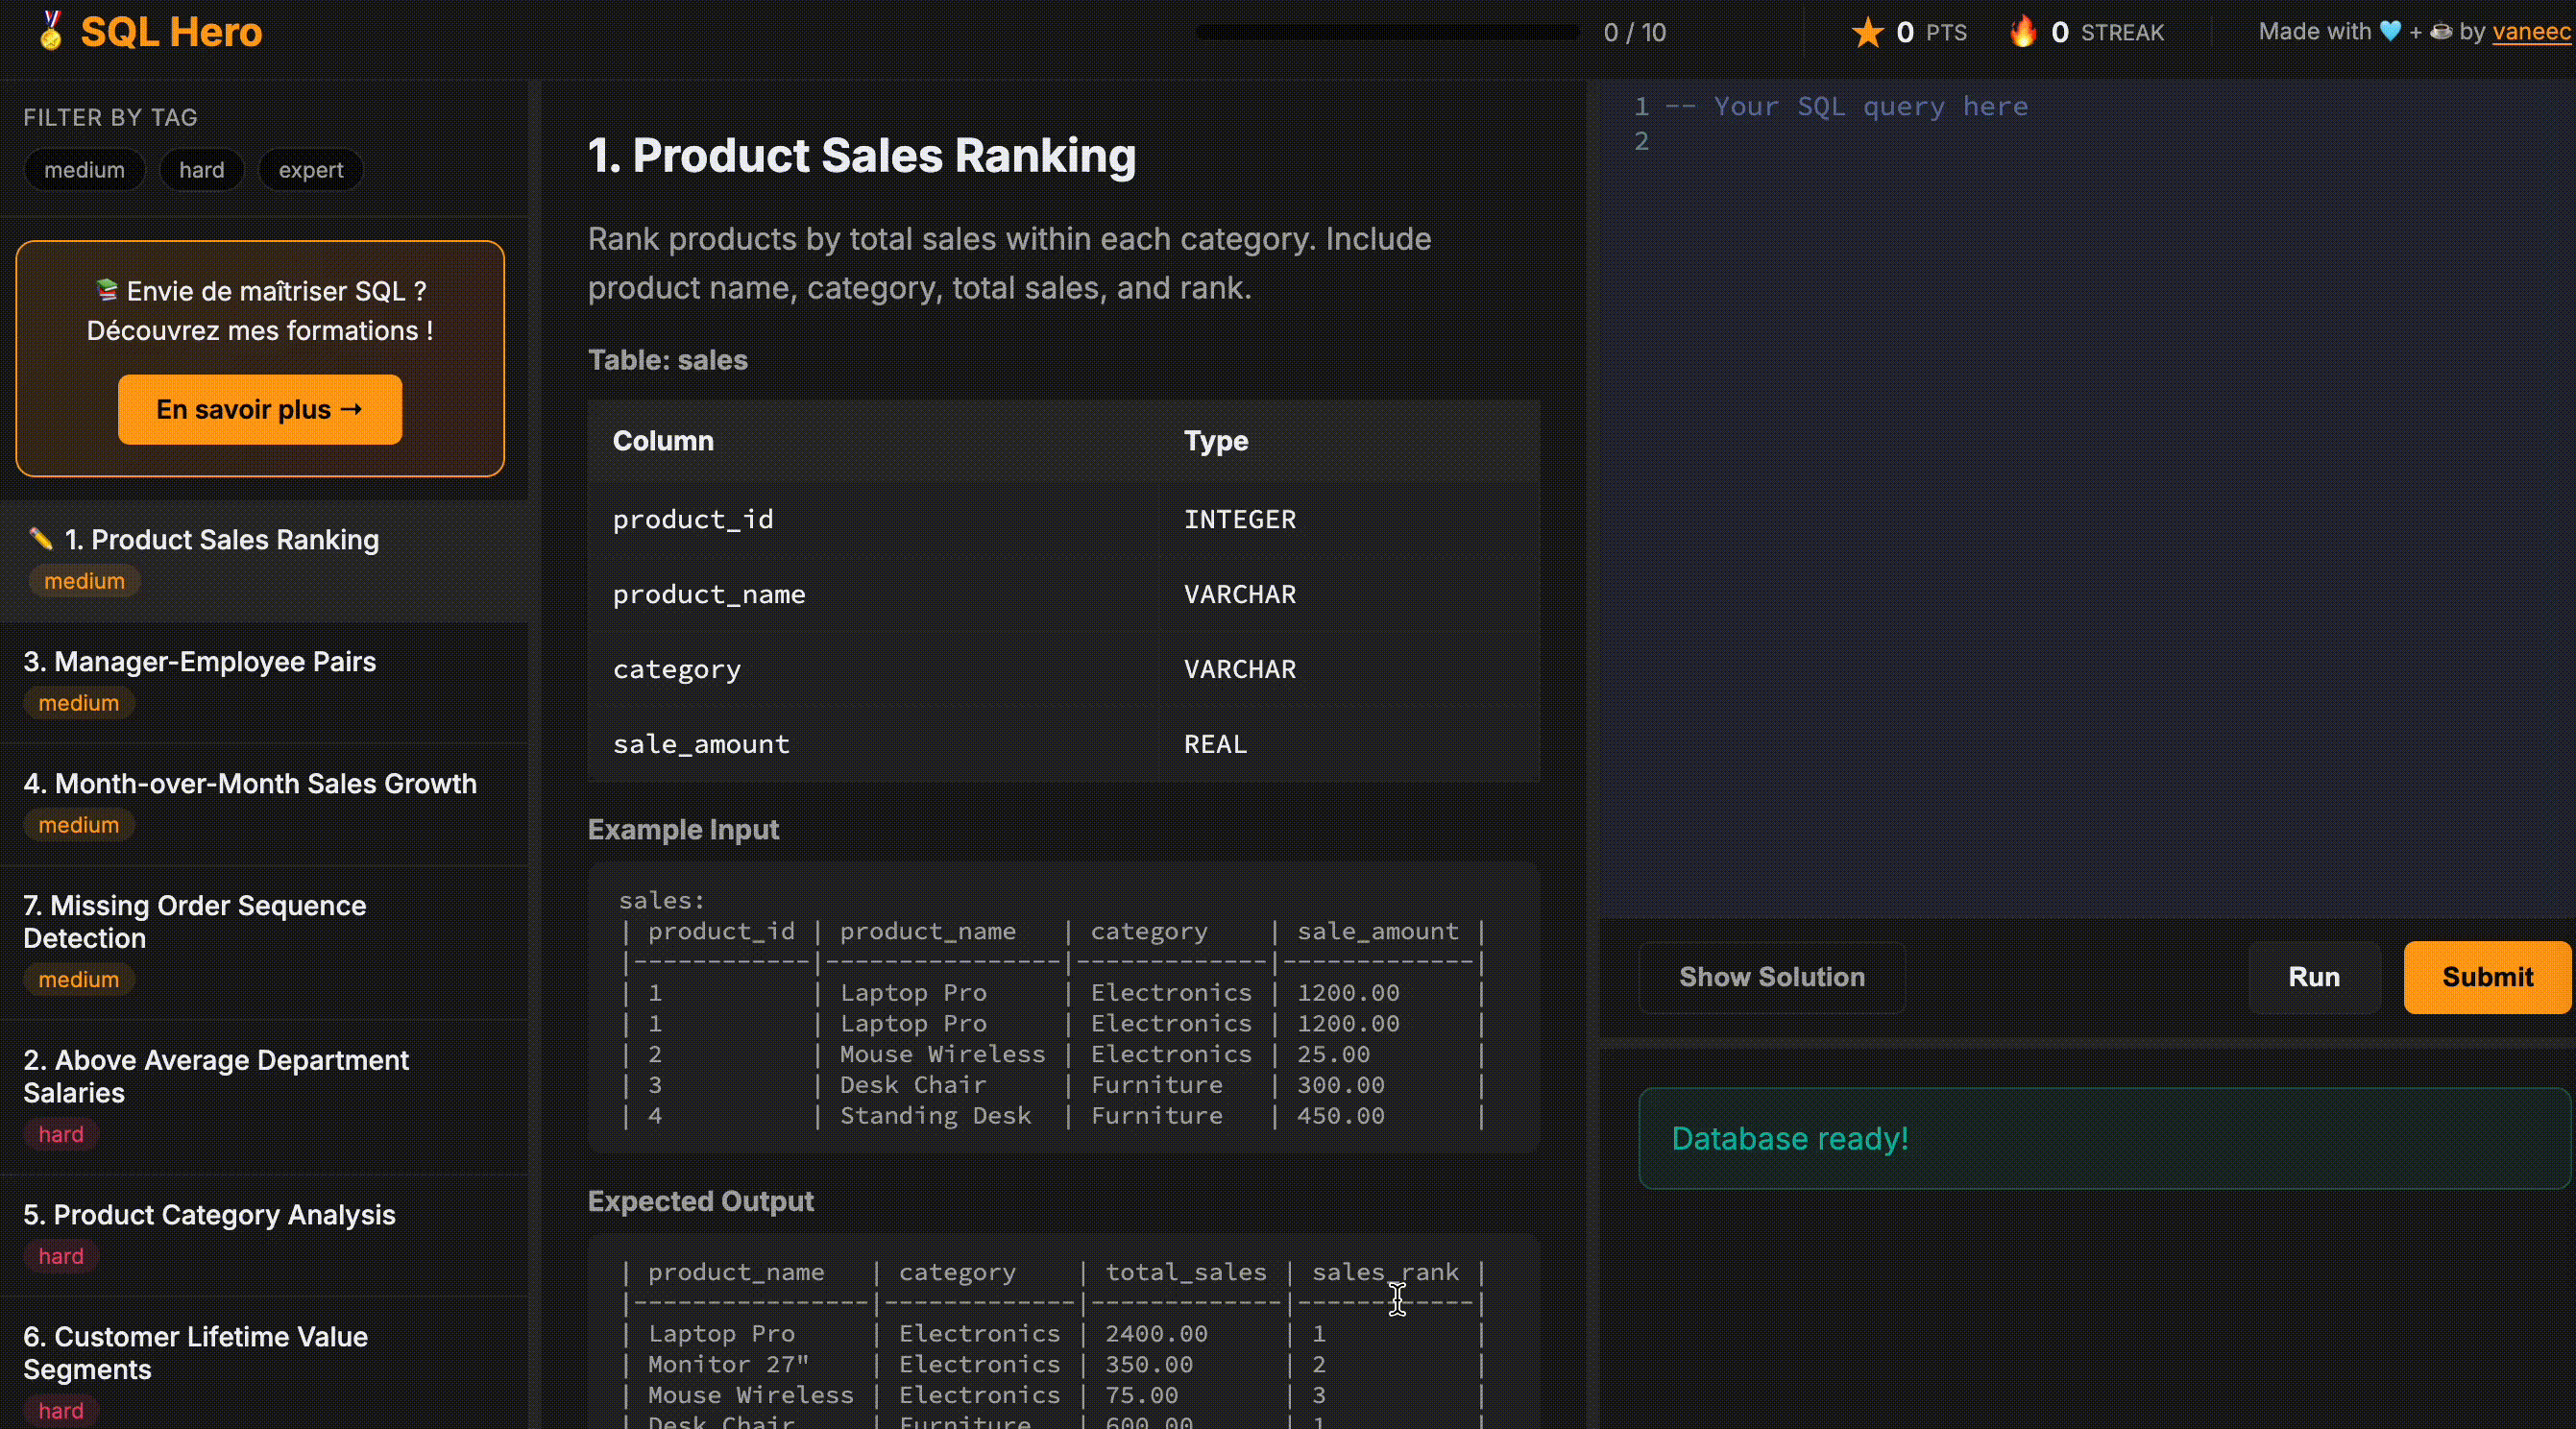The height and width of the screenshot is (1429, 2576).
Task: Click the SQL Hero medal logo icon
Action: tap(51, 31)
